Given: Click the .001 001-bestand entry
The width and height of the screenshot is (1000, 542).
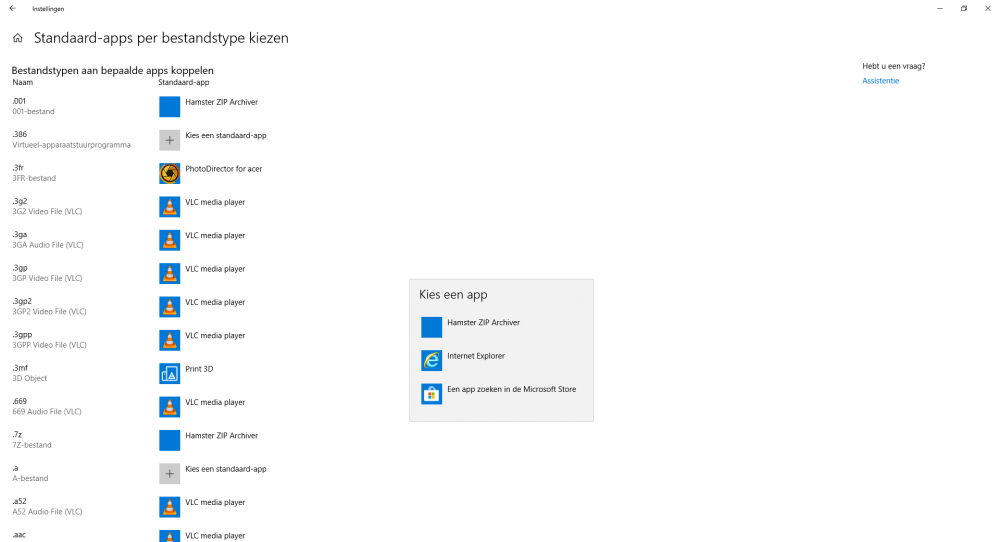Looking at the screenshot, I should (x=33, y=106).
